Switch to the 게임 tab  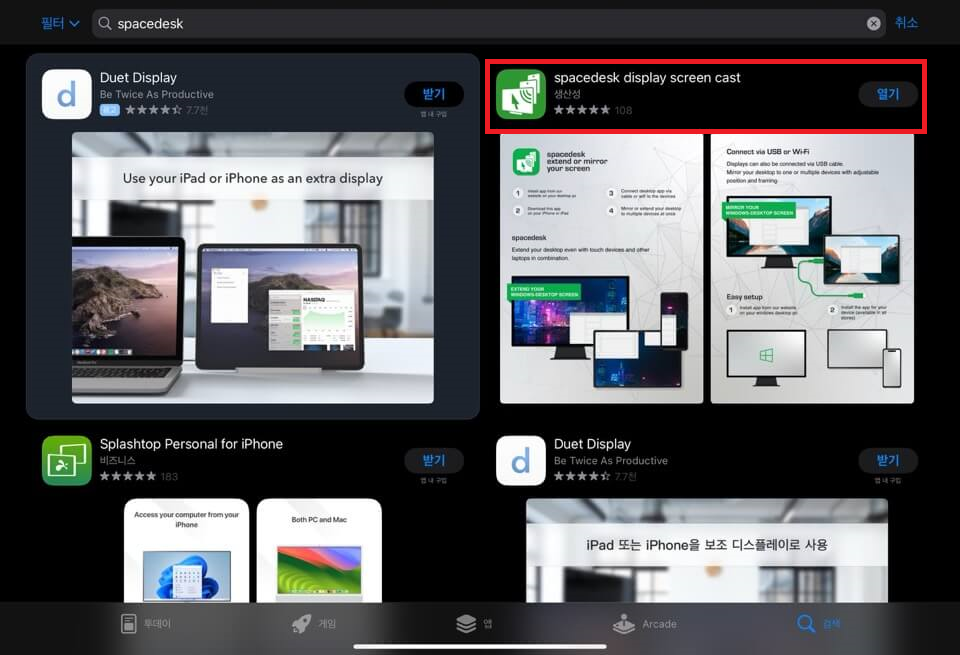point(313,624)
